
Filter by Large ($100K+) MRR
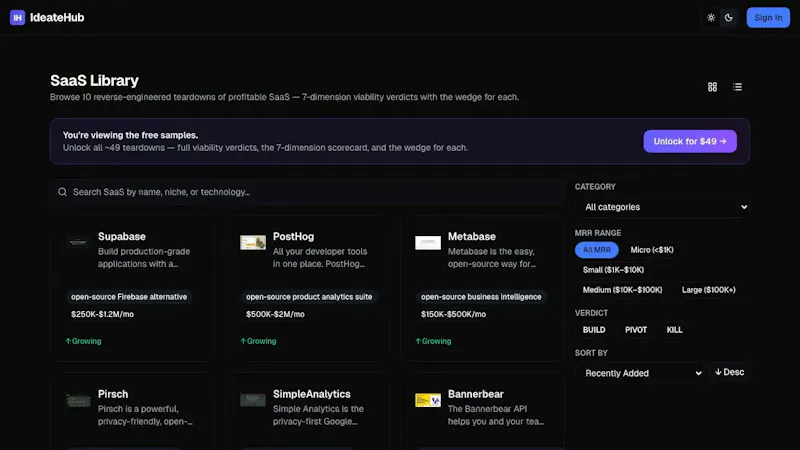[709, 290]
